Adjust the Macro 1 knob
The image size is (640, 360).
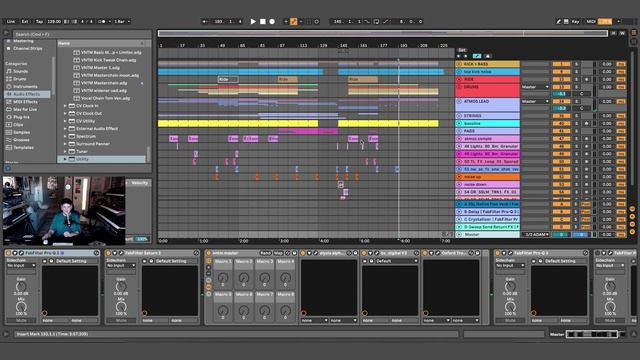(223, 278)
